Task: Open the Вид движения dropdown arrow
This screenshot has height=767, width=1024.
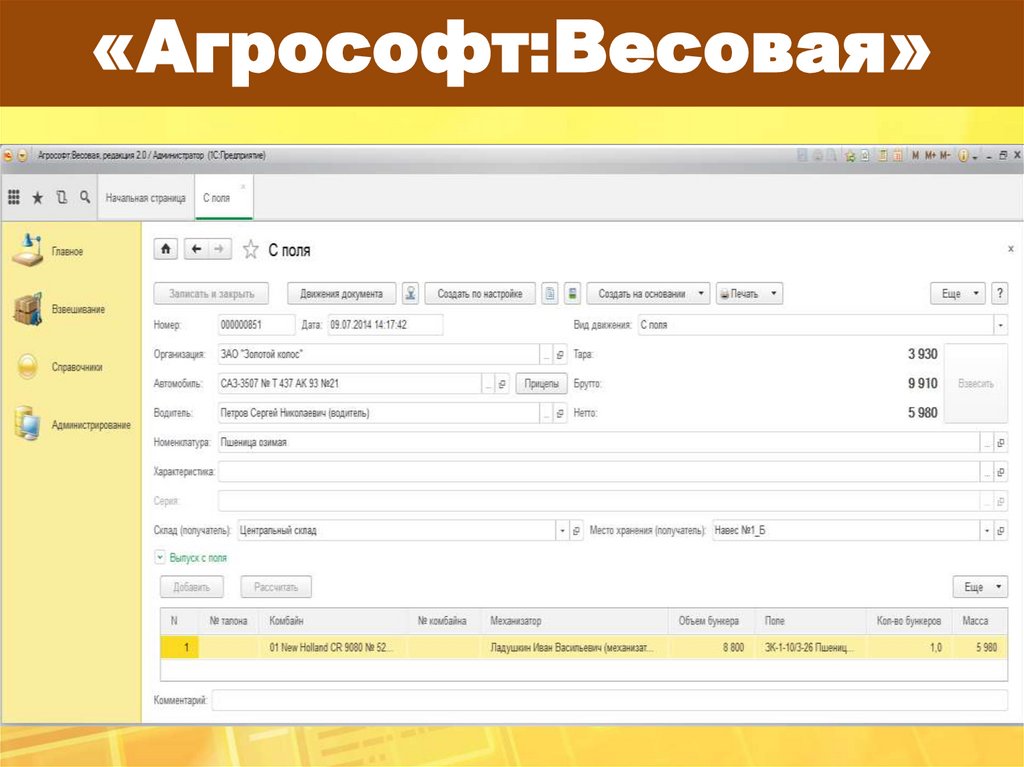Action: click(x=1000, y=325)
